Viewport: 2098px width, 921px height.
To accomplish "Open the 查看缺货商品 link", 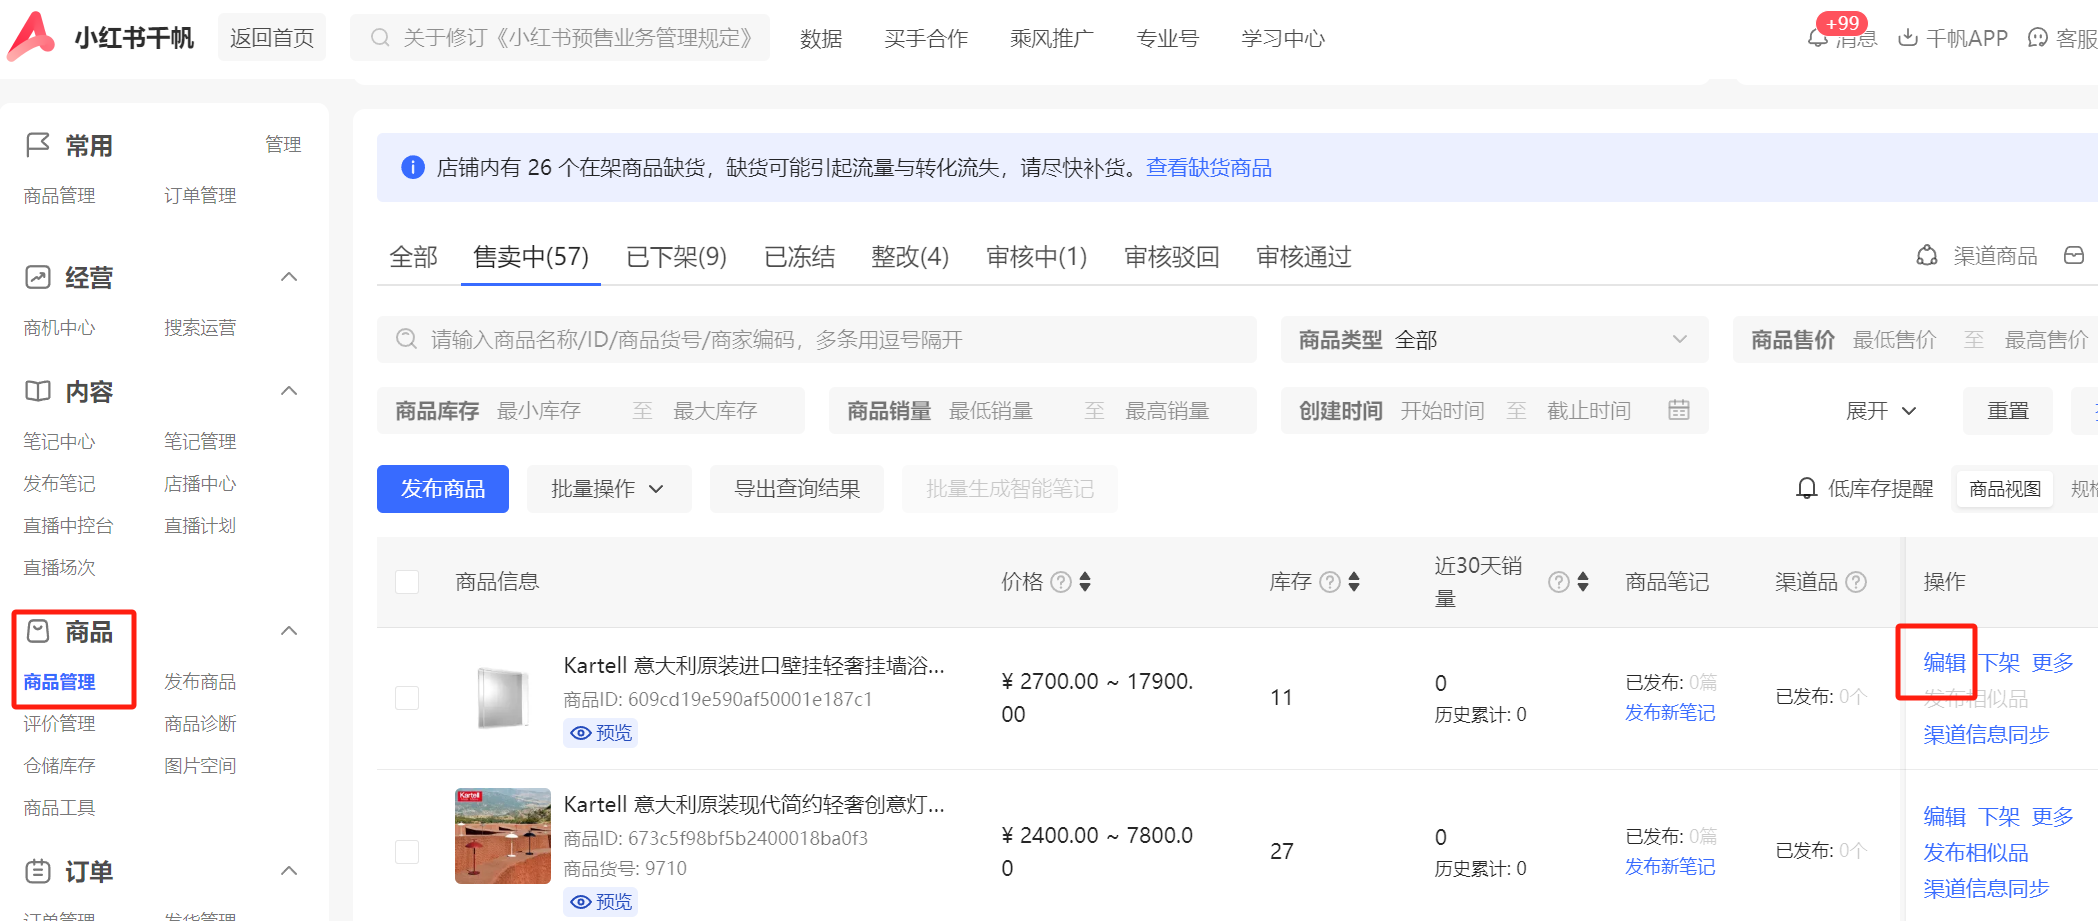I will [x=1209, y=167].
